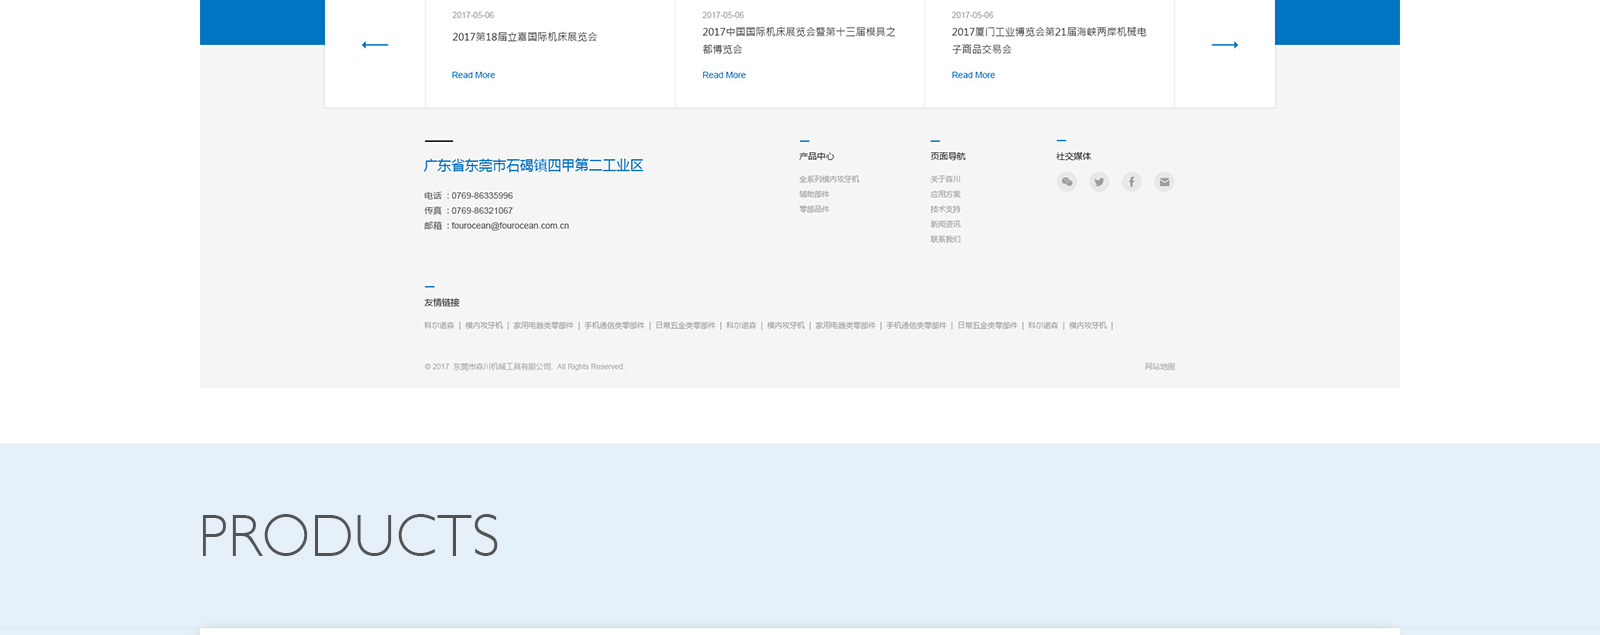Read More for 2017厦门工业博览会 article

click(973, 75)
